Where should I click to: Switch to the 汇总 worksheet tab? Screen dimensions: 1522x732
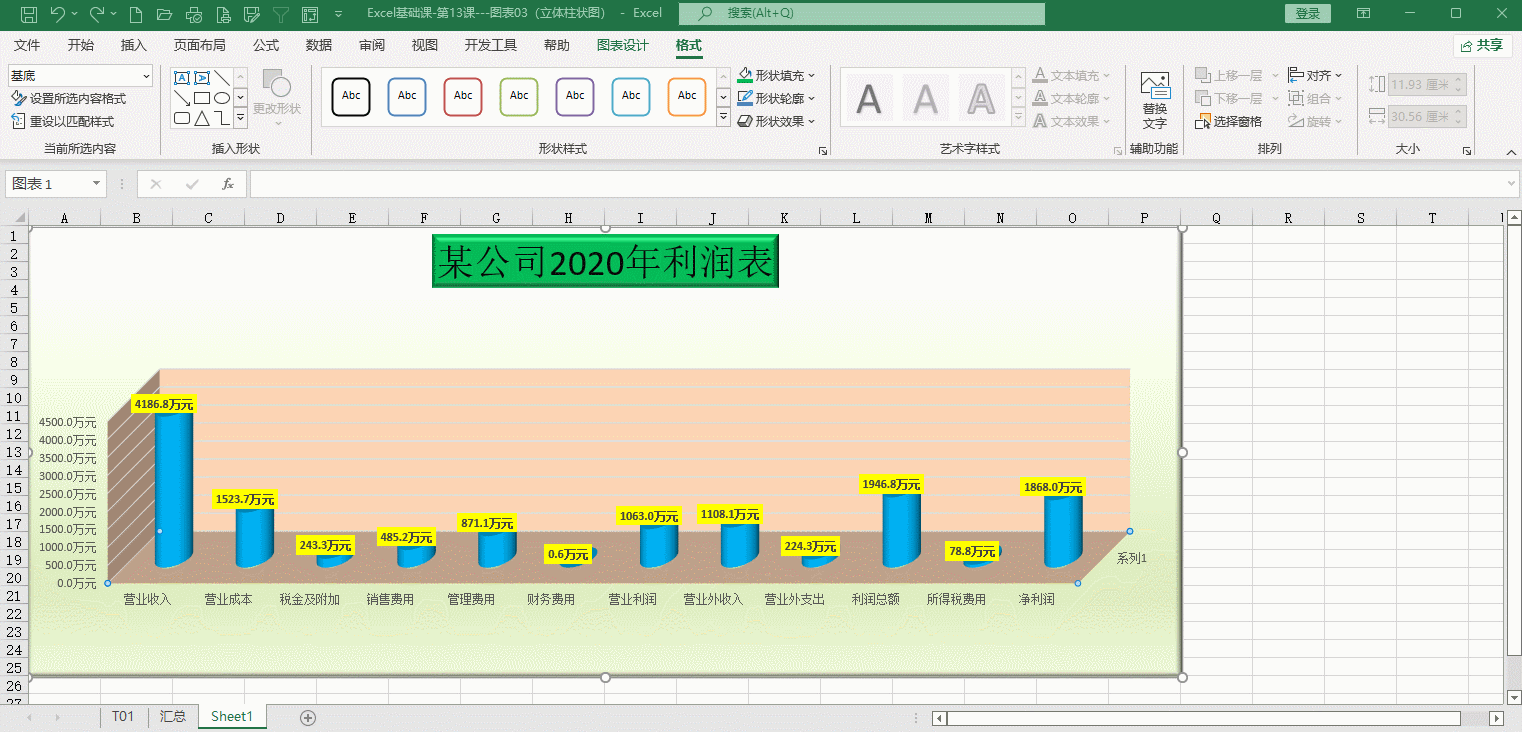(173, 716)
